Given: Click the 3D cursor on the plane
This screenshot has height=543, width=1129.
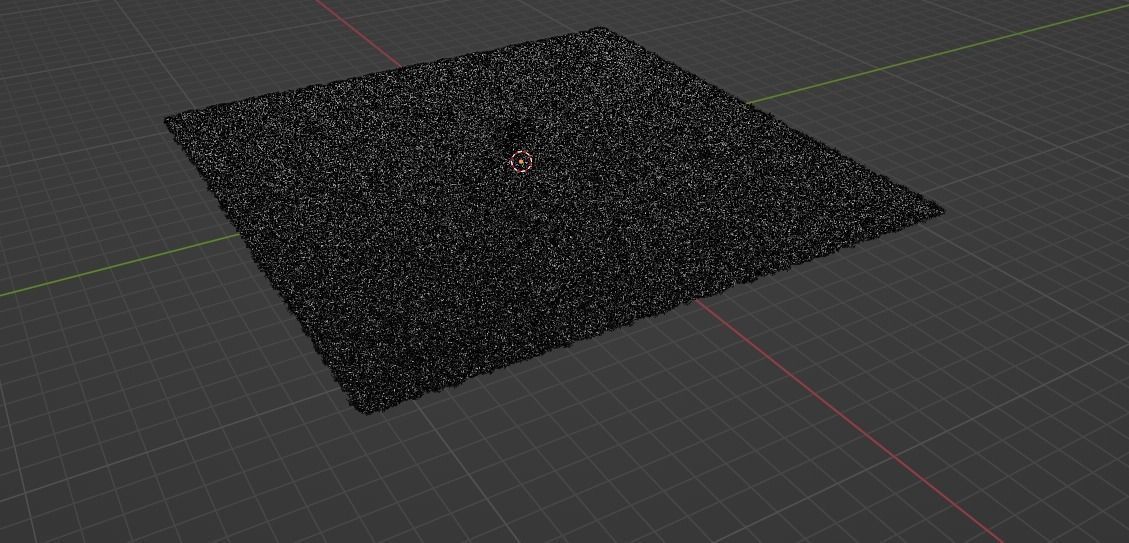Looking at the screenshot, I should [x=521, y=162].
